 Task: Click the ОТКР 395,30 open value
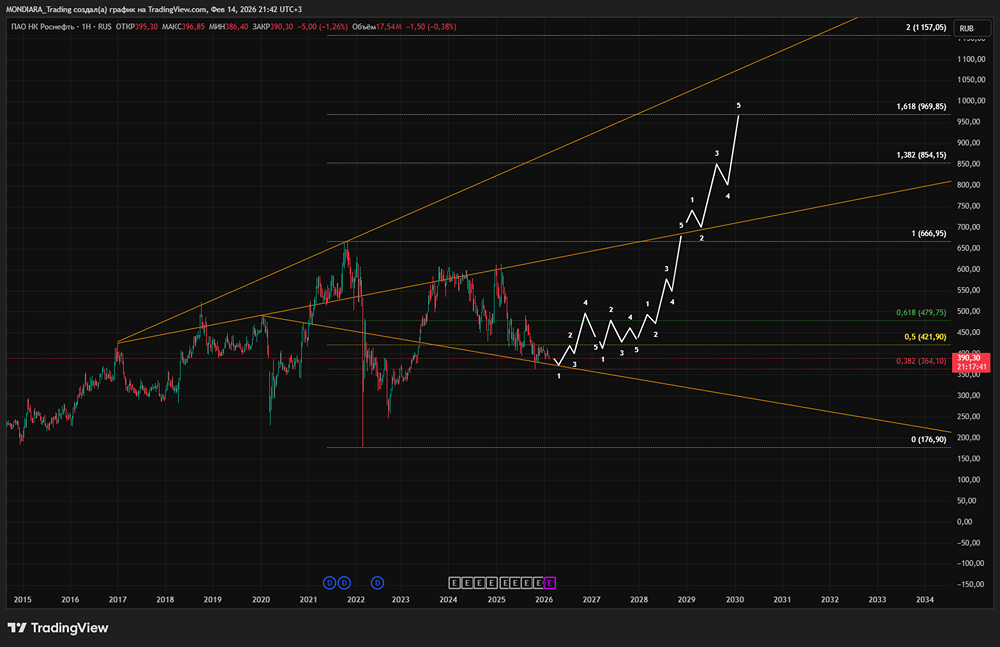pos(136,27)
